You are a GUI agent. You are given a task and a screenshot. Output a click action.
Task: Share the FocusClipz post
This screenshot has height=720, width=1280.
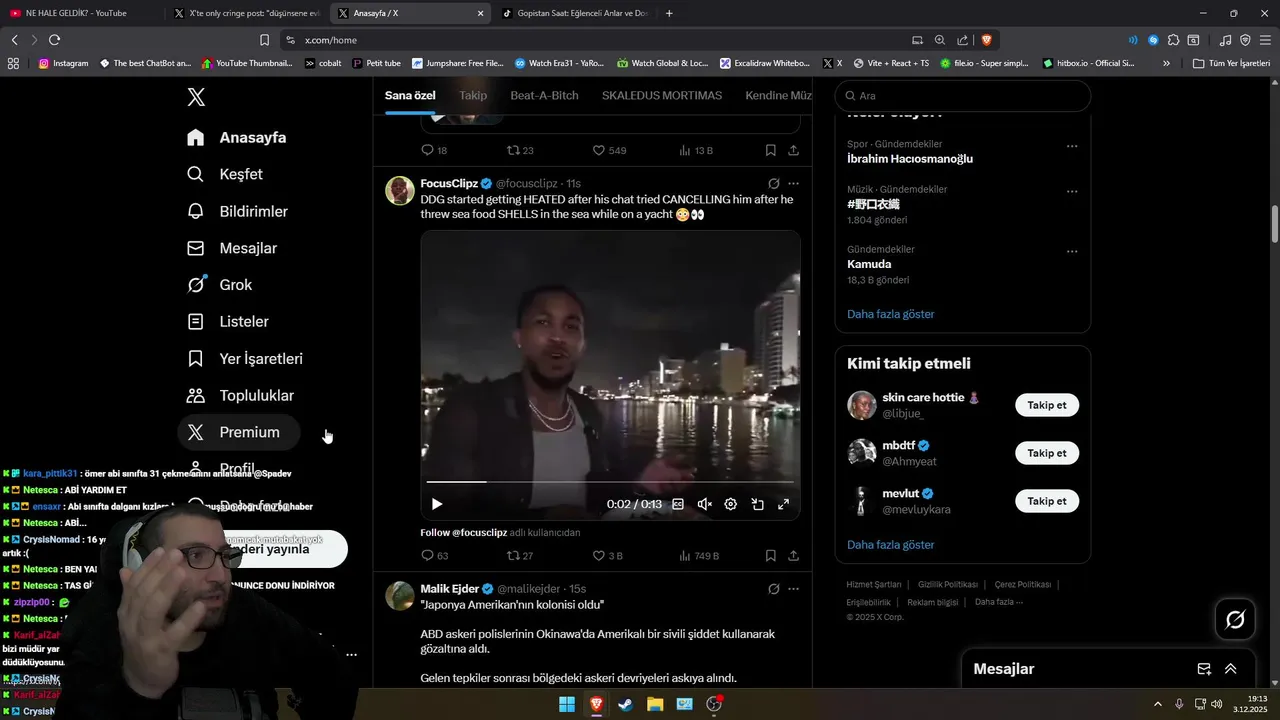[793, 555]
